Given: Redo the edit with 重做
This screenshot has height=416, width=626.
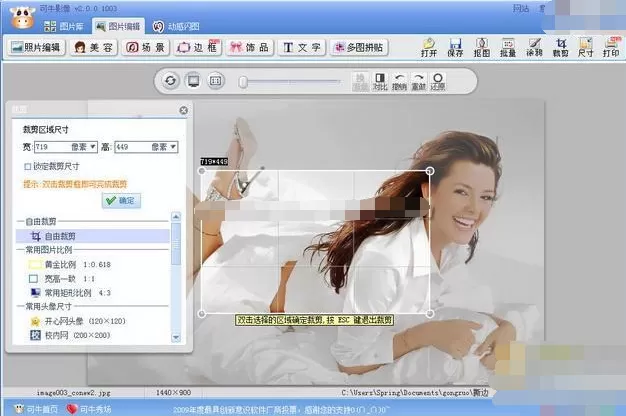Looking at the screenshot, I should click(418, 81).
